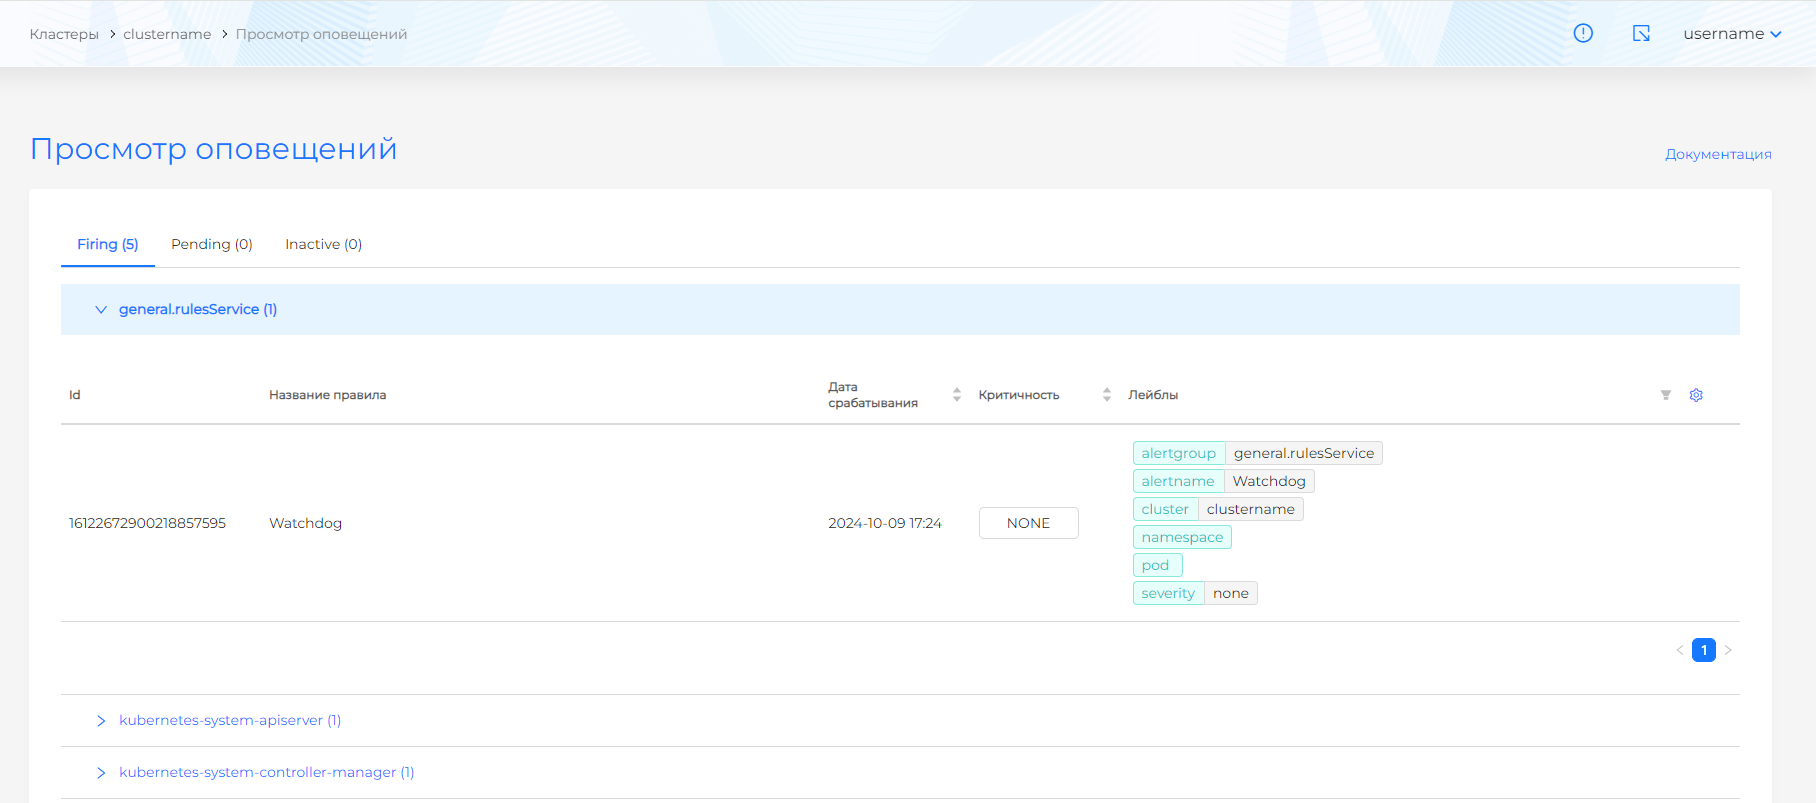1816x803 pixels.
Task: Expand kubernetes-system-controller-manager group
Action: [101, 773]
